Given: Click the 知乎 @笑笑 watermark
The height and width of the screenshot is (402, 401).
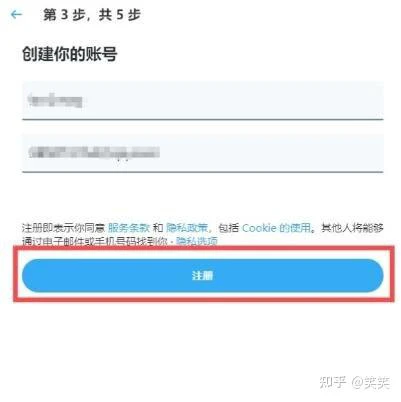Looking at the screenshot, I should pyautogui.click(x=354, y=382).
